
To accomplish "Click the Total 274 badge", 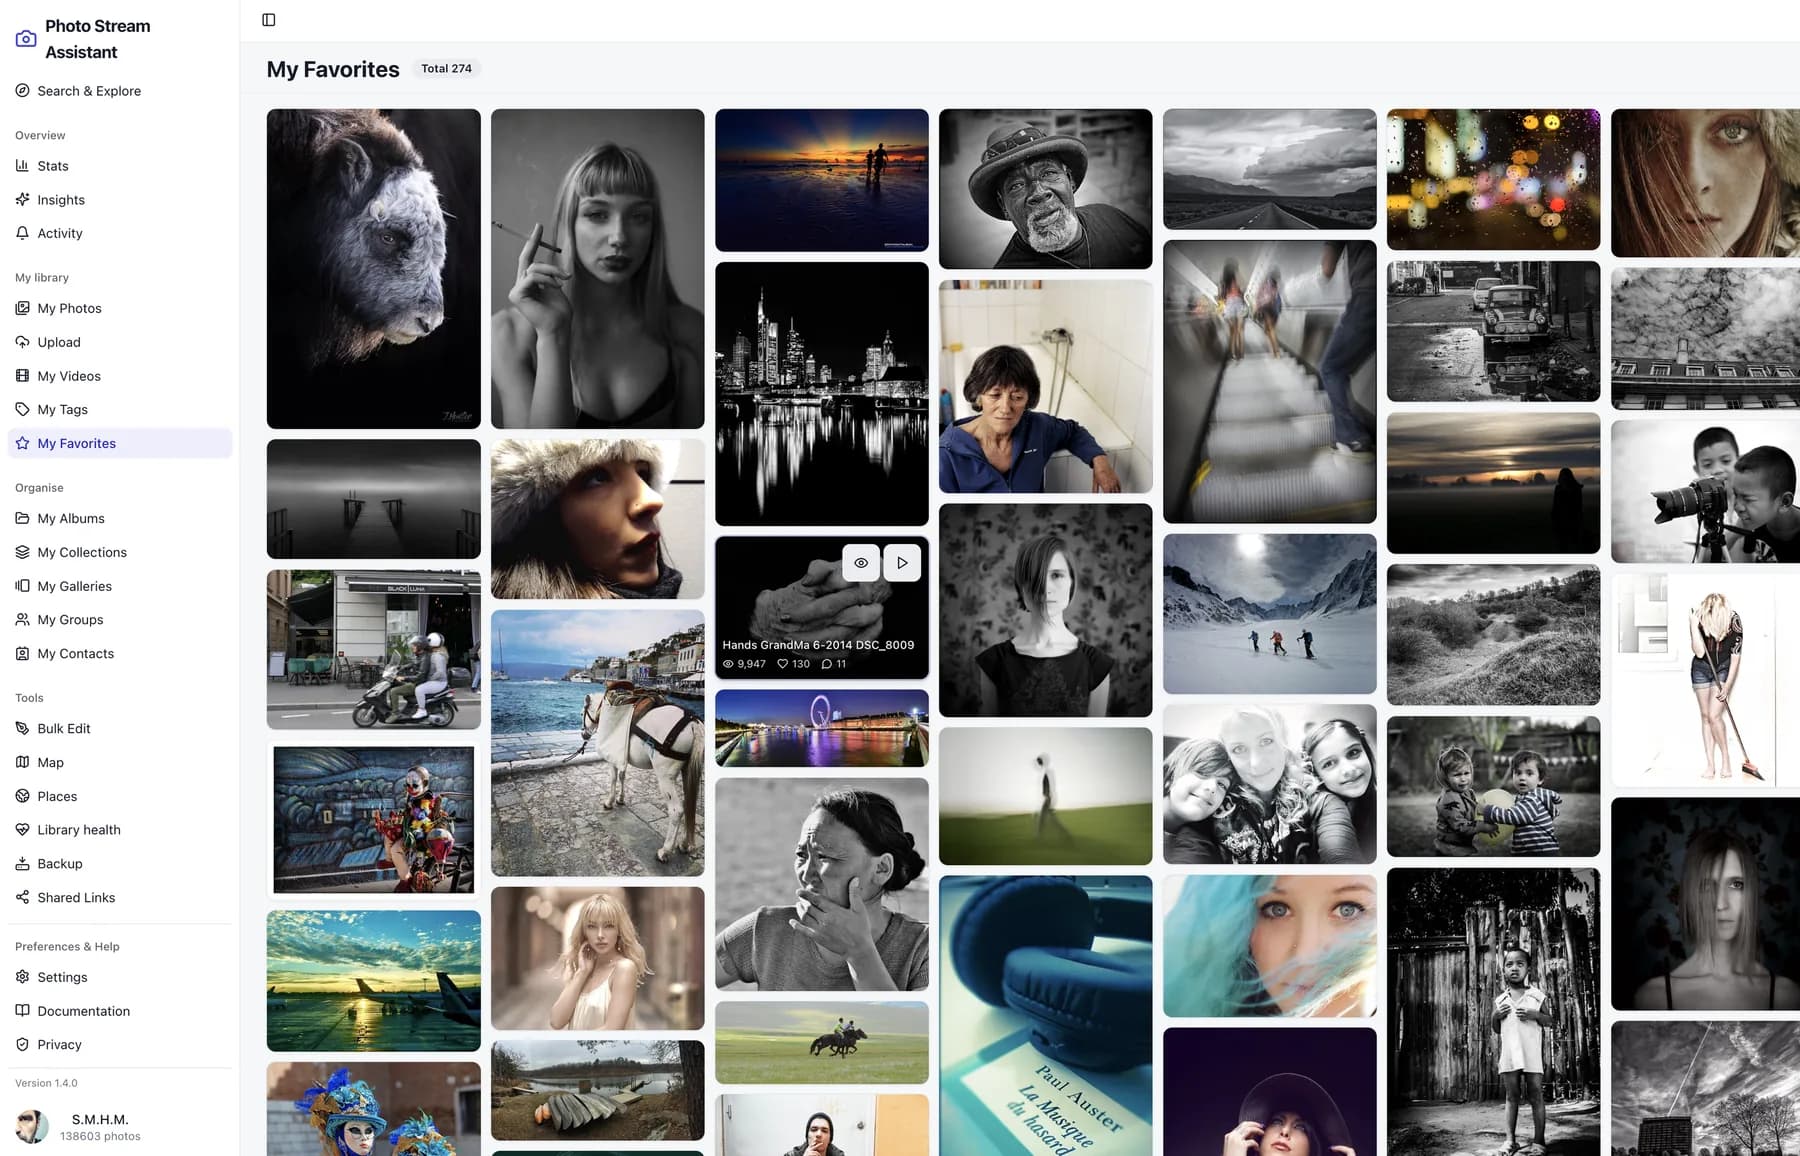I will 446,69.
